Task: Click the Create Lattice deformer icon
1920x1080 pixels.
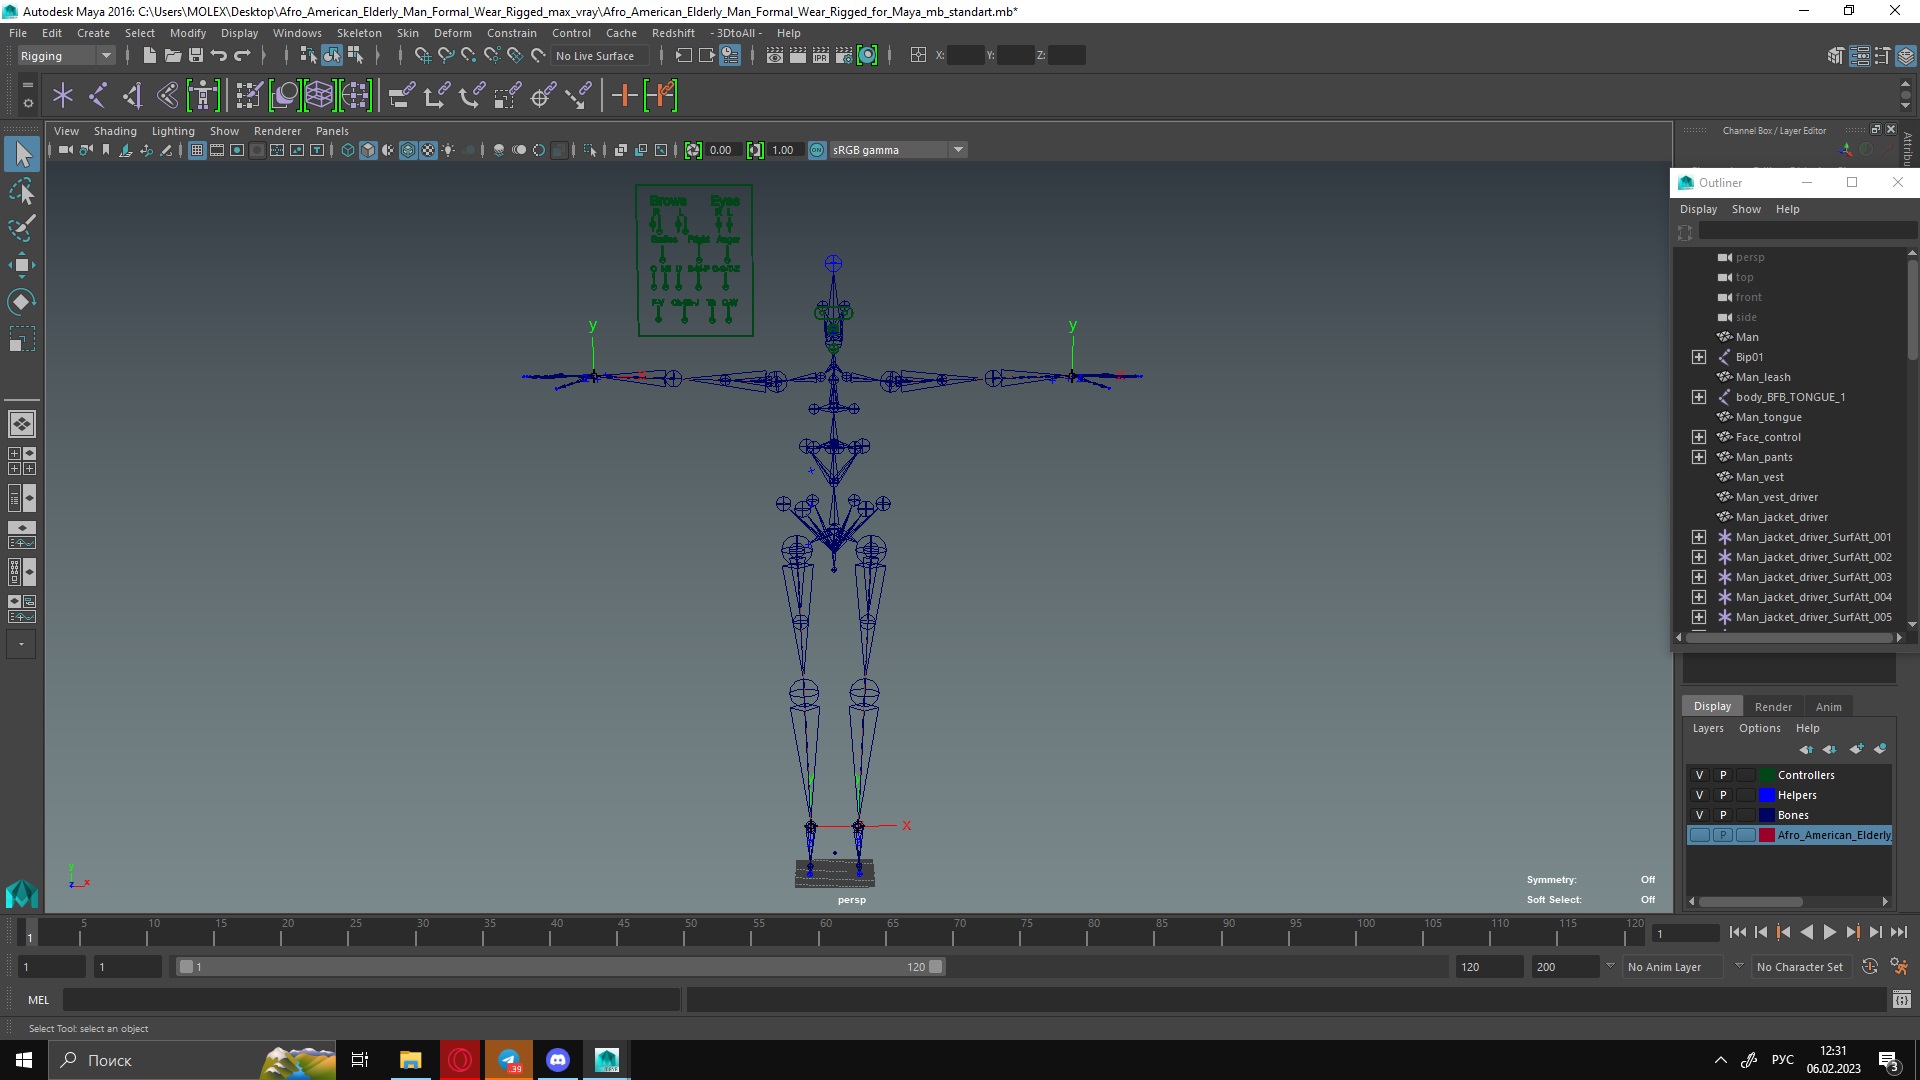Action: (x=320, y=96)
